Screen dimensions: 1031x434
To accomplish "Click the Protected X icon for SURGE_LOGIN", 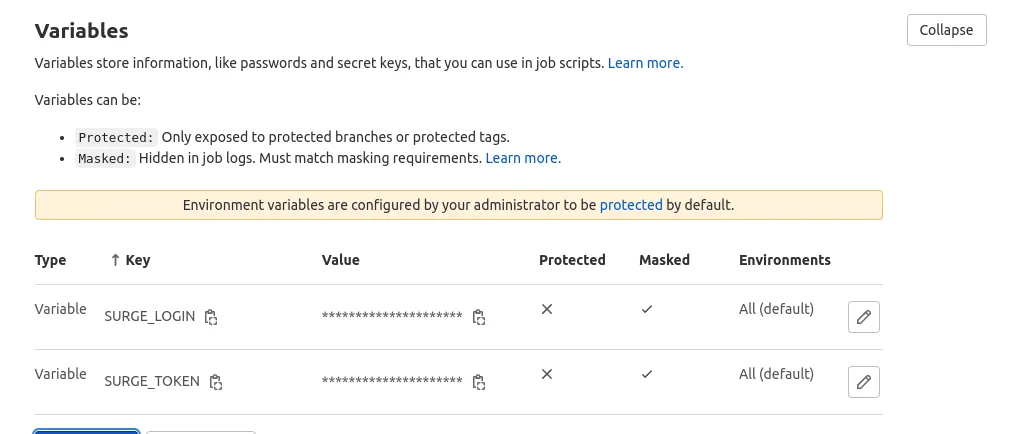I will click(547, 309).
